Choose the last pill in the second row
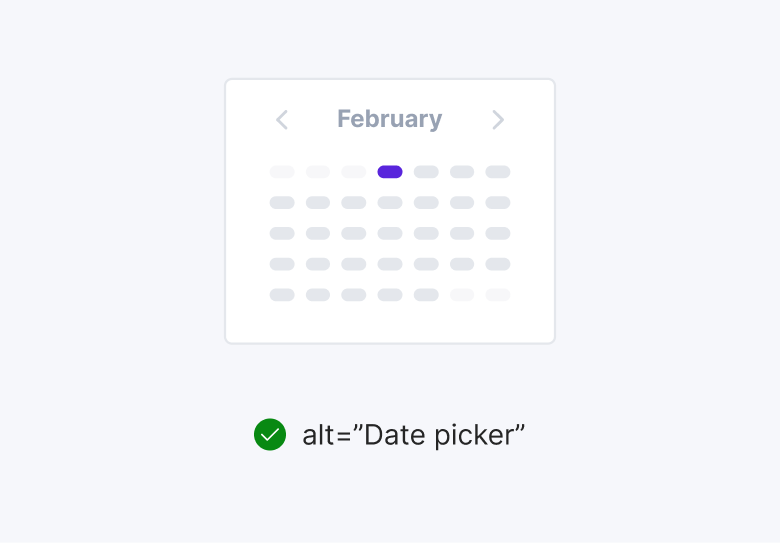This screenshot has width=780, height=543. pyautogui.click(x=498, y=203)
